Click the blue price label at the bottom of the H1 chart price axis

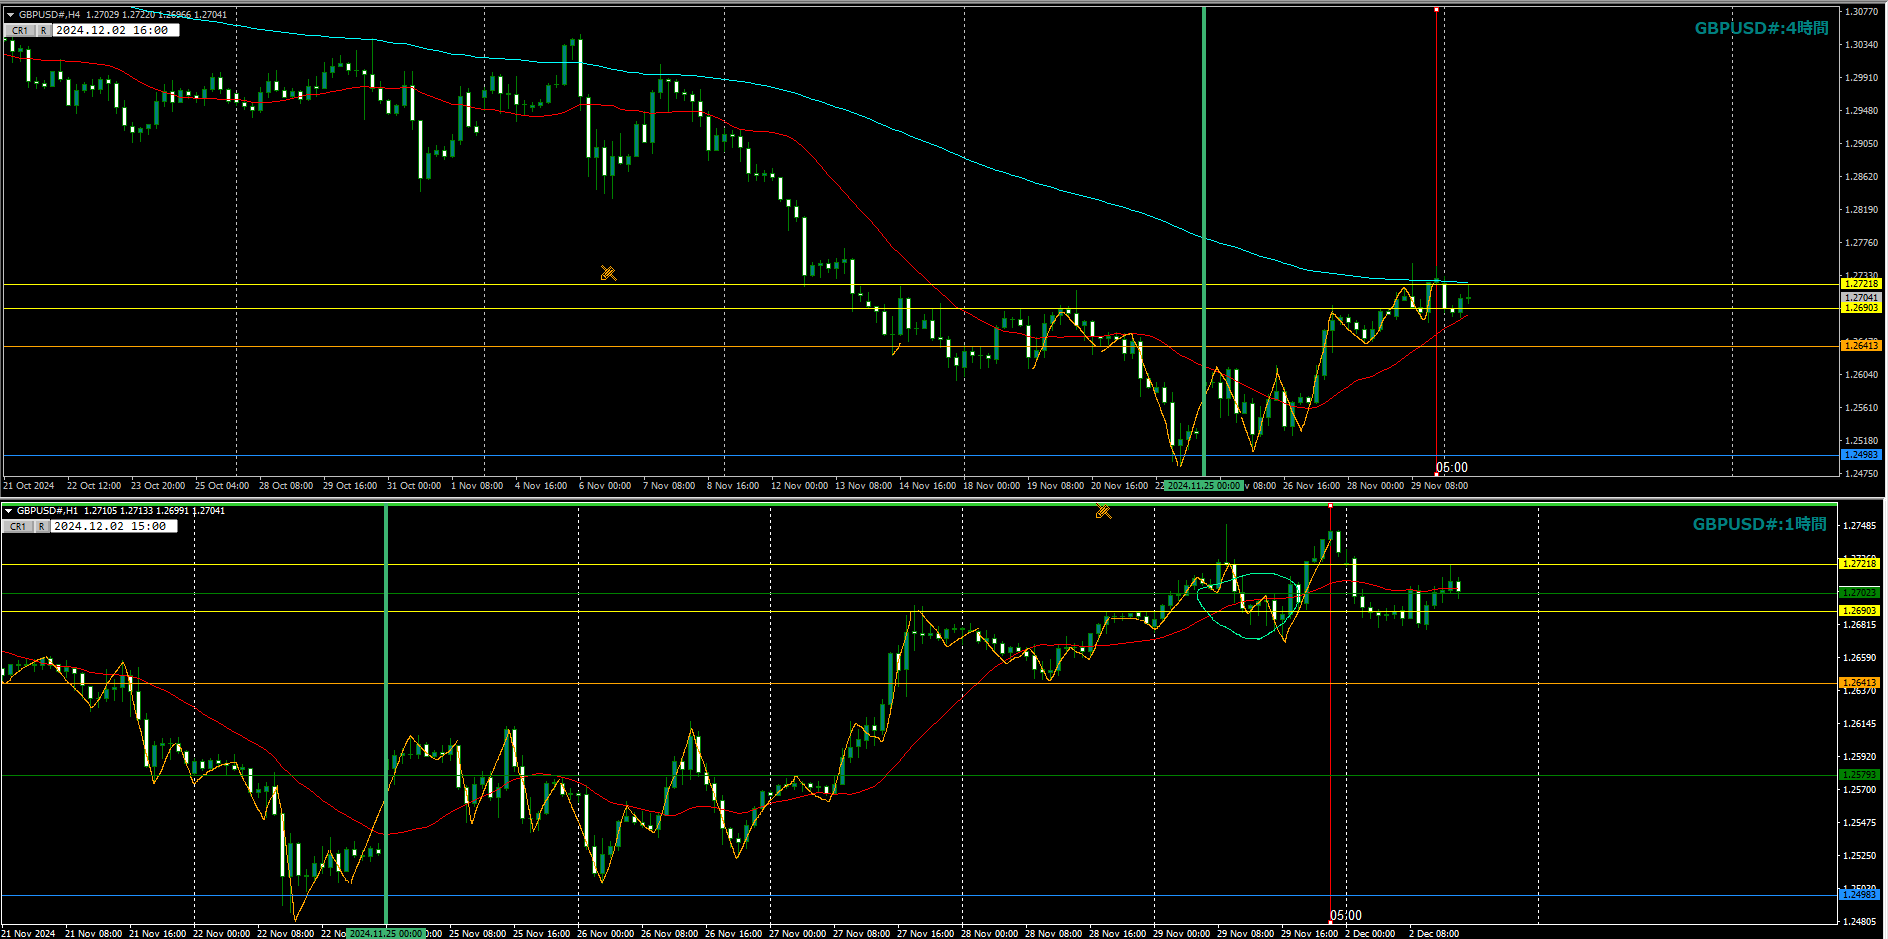tap(1859, 895)
